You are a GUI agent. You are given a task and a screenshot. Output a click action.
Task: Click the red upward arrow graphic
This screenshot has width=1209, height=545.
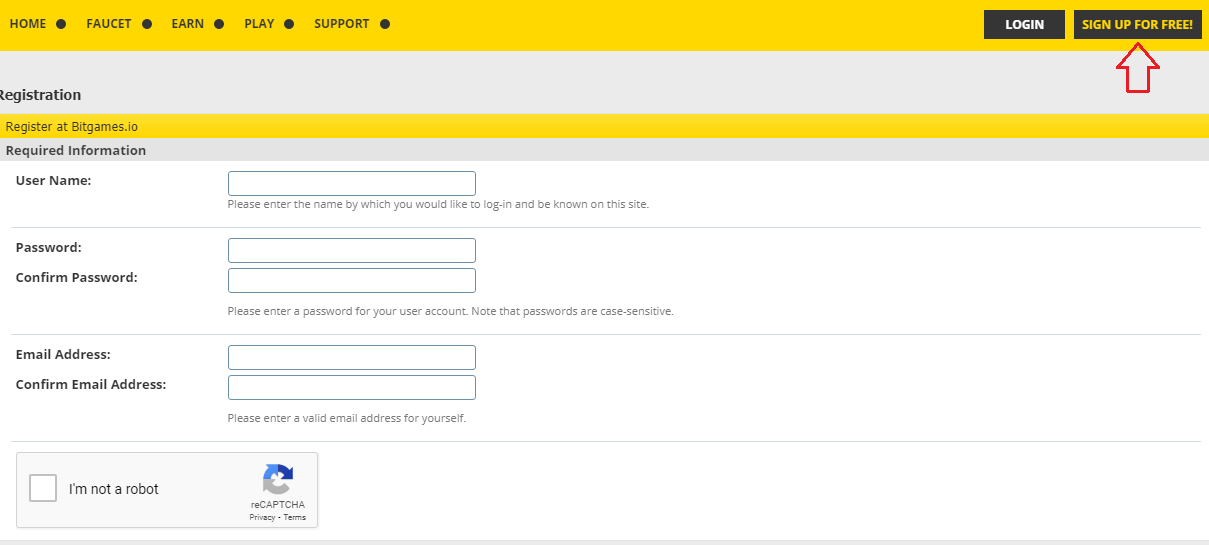tap(1137, 69)
